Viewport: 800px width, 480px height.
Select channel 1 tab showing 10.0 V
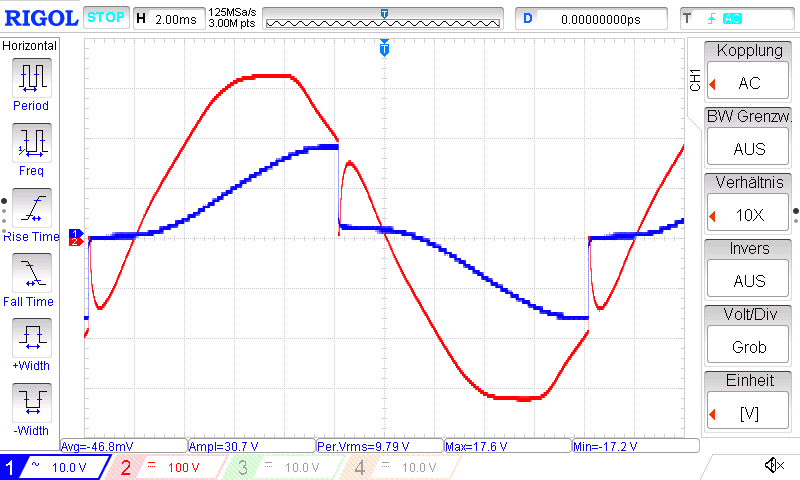point(54,467)
